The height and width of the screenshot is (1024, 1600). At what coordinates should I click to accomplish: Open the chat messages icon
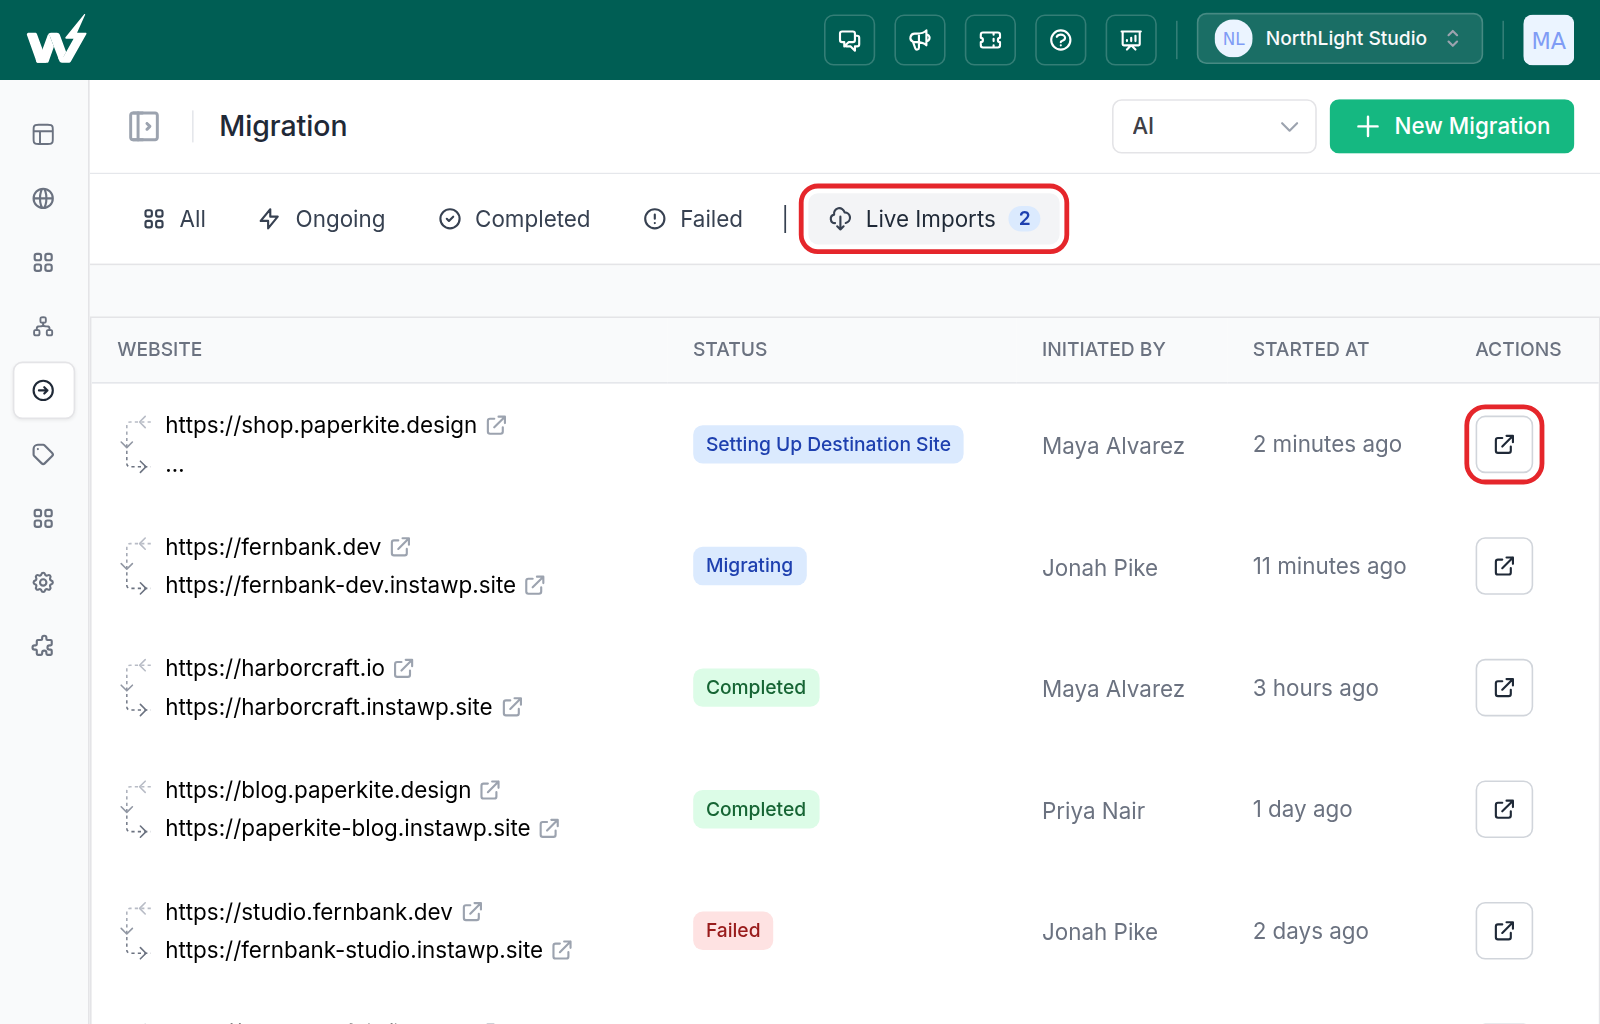[x=849, y=40]
